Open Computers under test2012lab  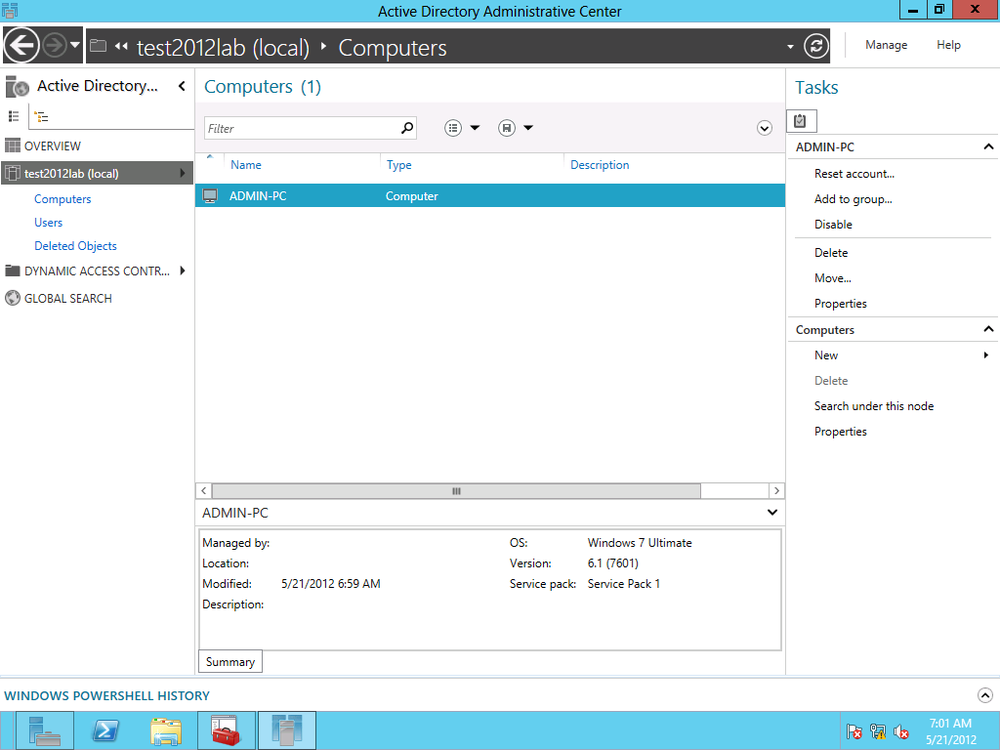pos(62,199)
